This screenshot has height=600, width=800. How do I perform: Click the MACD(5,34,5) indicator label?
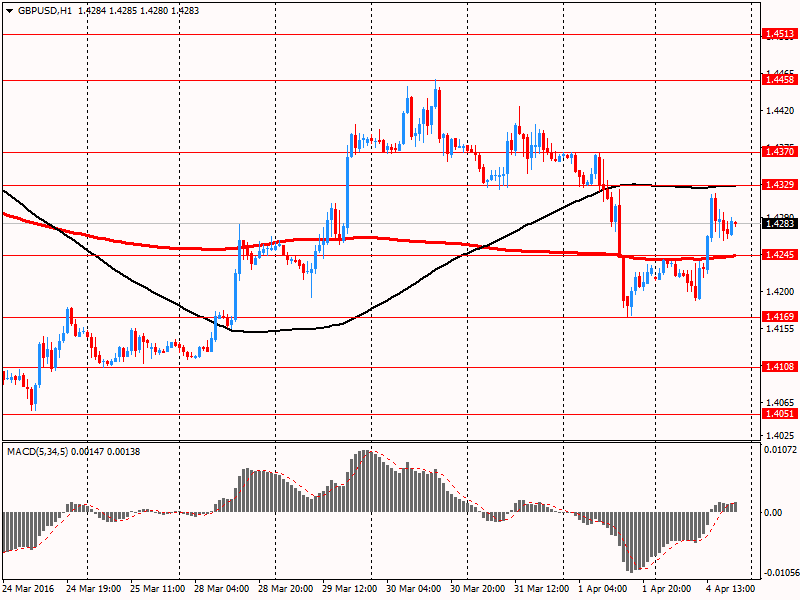click(37, 452)
